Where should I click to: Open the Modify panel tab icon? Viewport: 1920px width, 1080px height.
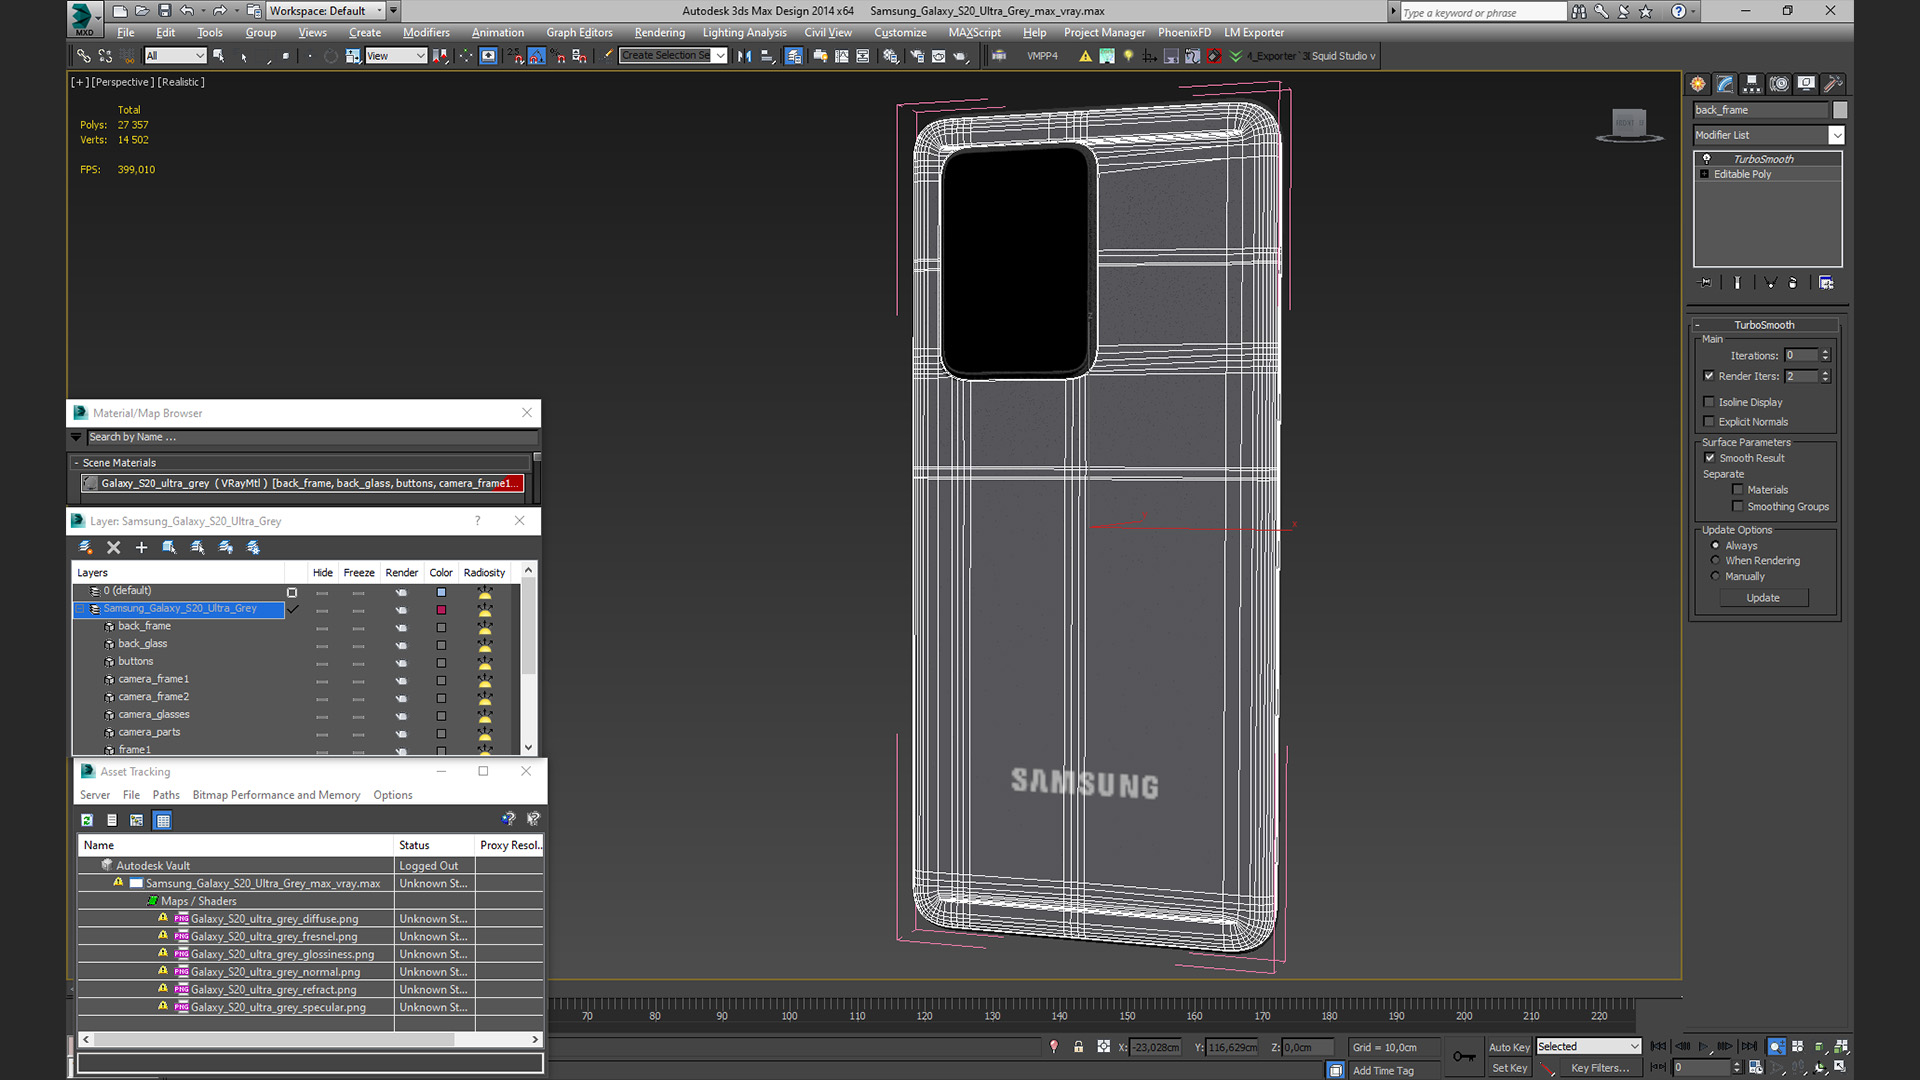(x=1725, y=84)
